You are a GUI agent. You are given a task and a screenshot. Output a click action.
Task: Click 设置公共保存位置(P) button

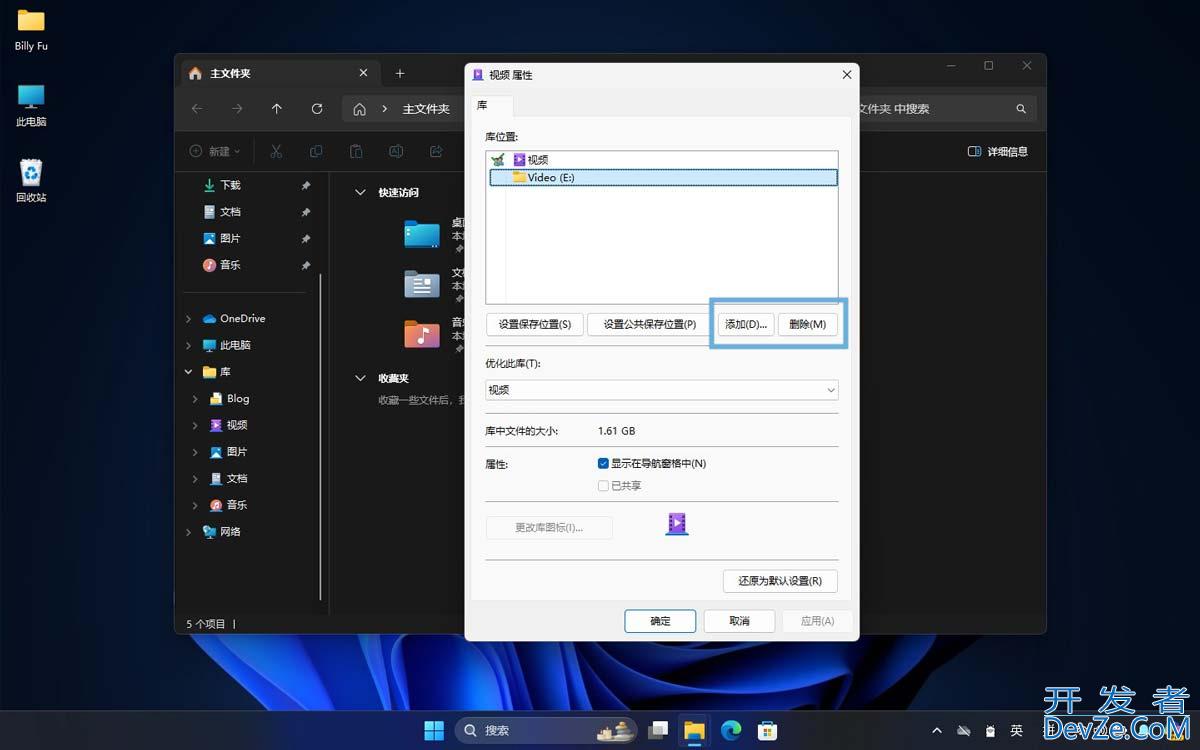click(x=650, y=324)
